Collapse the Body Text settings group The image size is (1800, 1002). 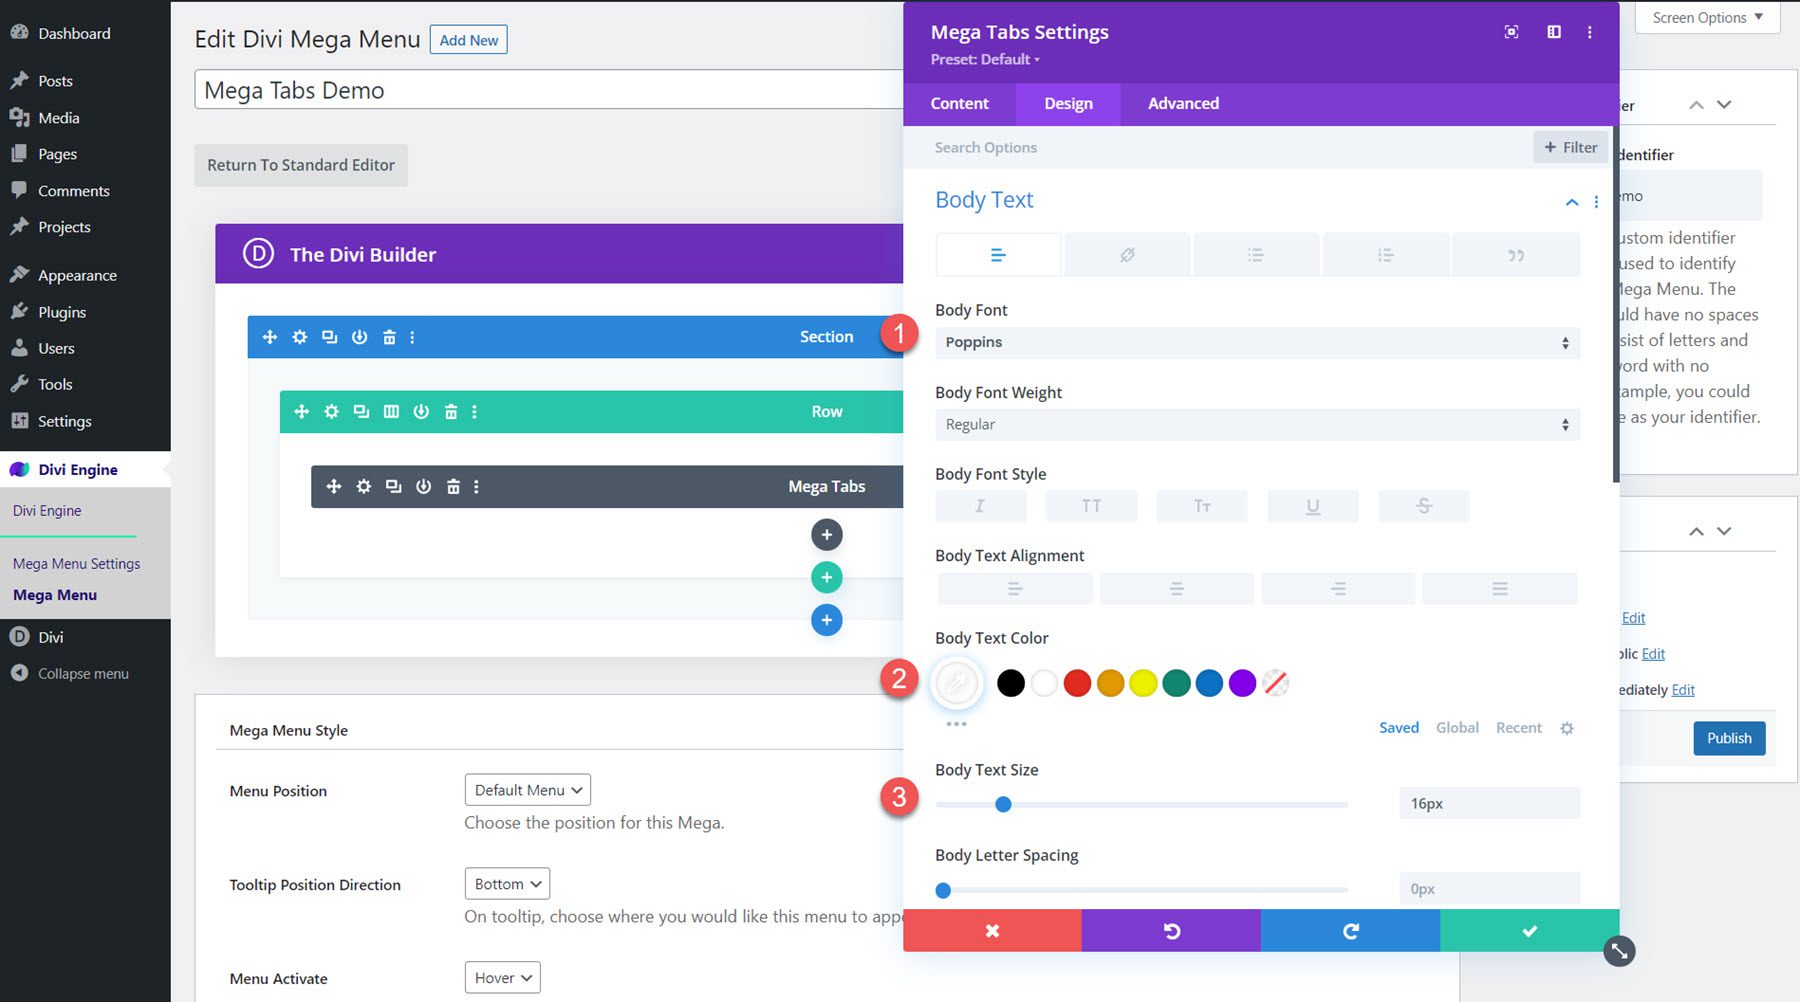(x=1572, y=202)
